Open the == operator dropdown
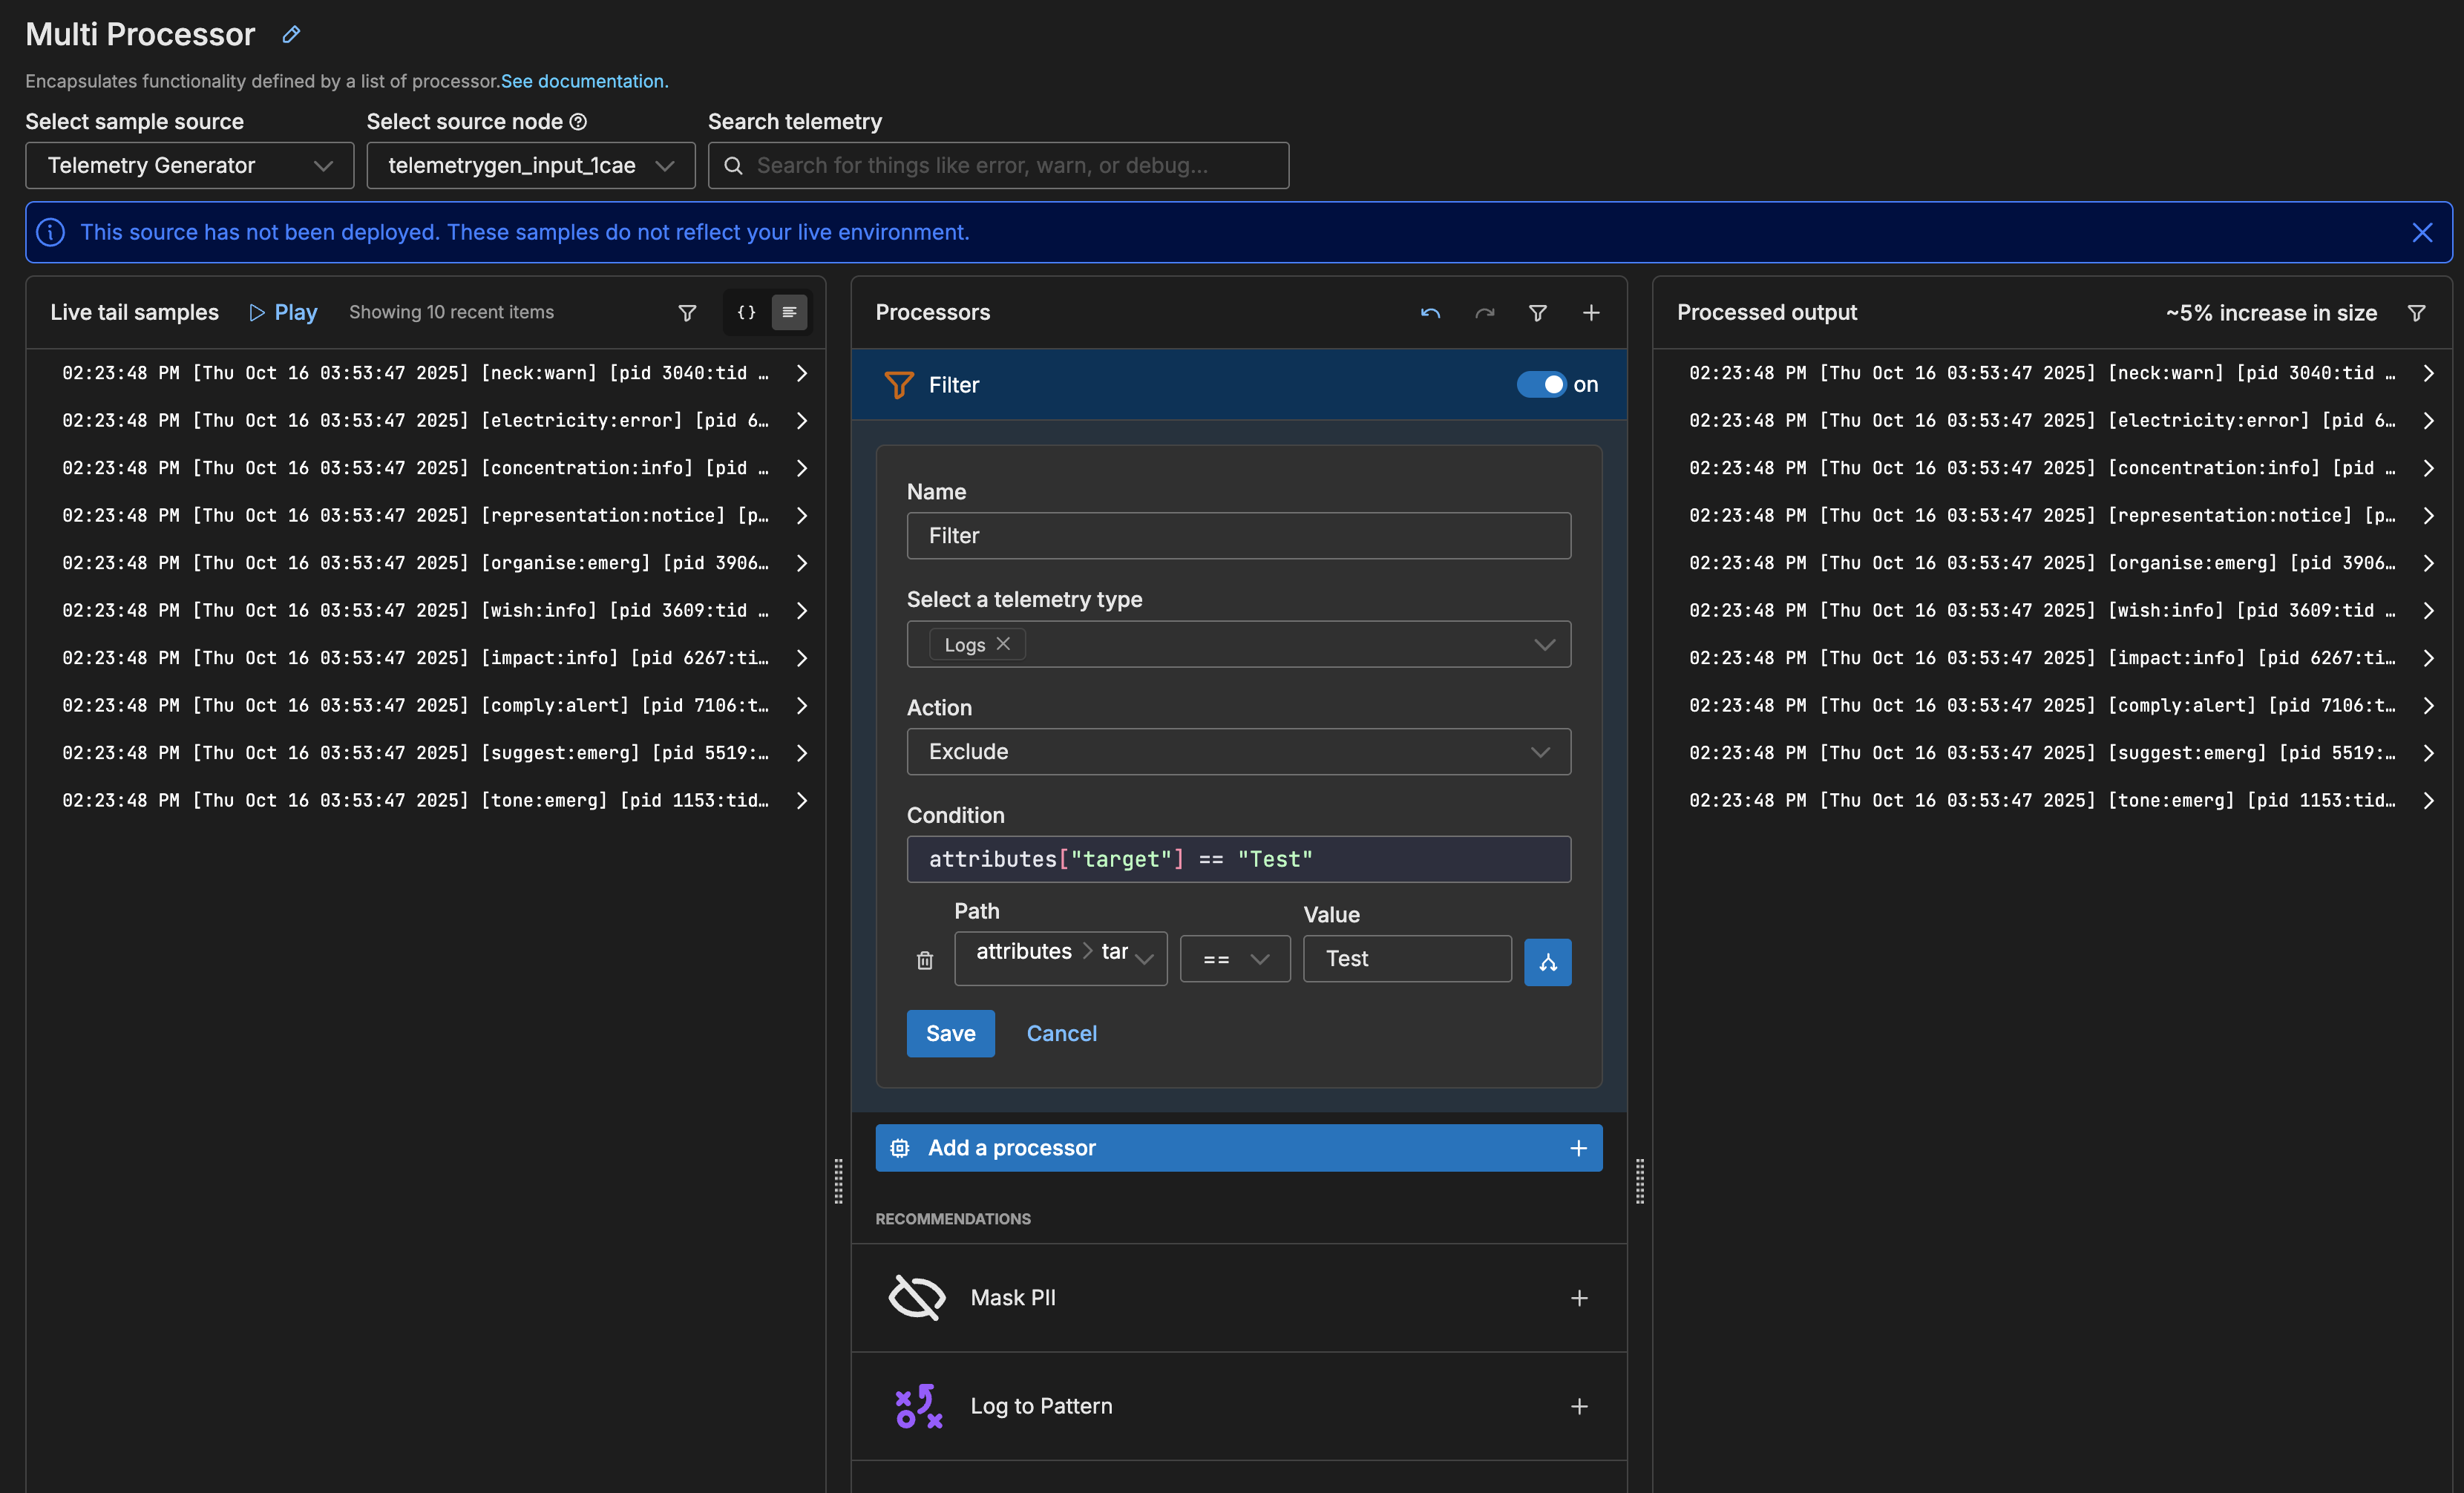 (x=1235, y=959)
